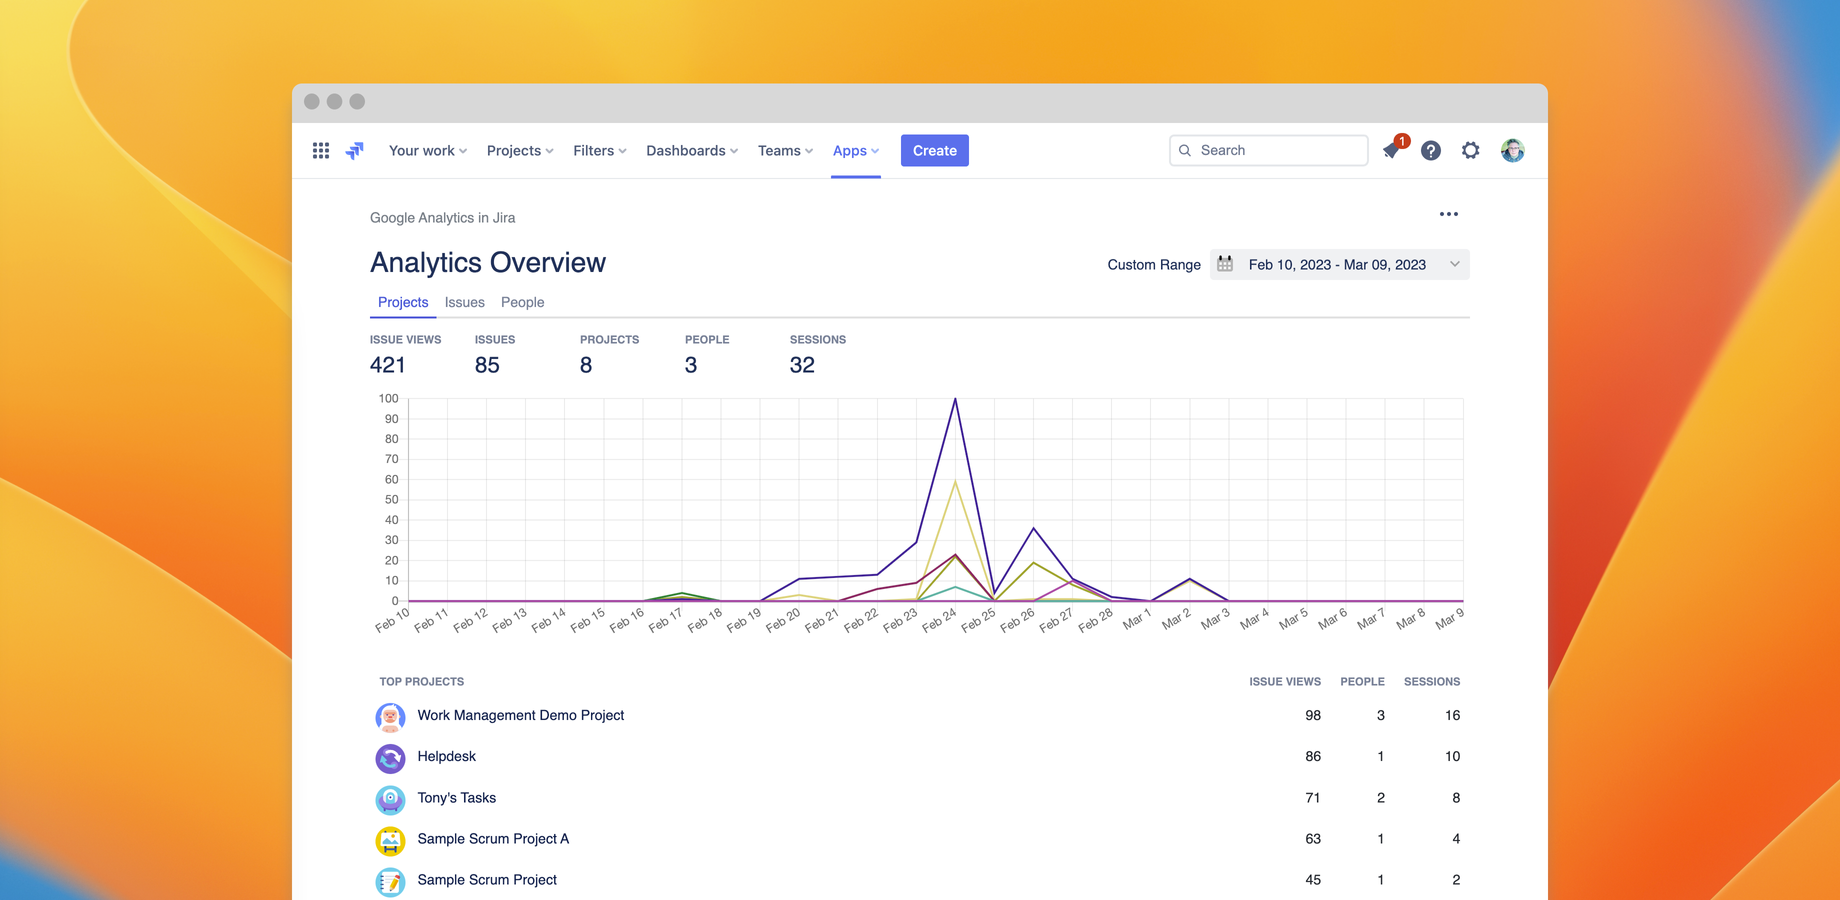Open Work Management Demo Project link
The height and width of the screenshot is (900, 1840).
click(521, 715)
